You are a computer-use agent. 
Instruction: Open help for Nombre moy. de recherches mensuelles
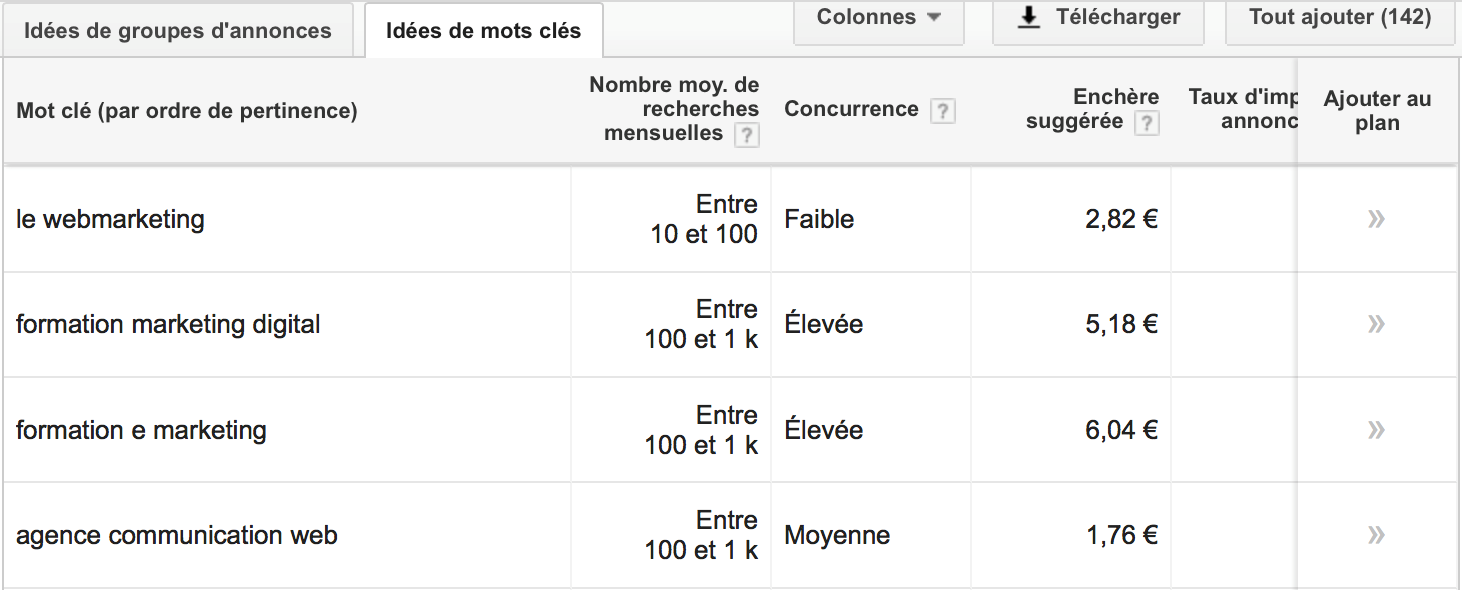746,135
